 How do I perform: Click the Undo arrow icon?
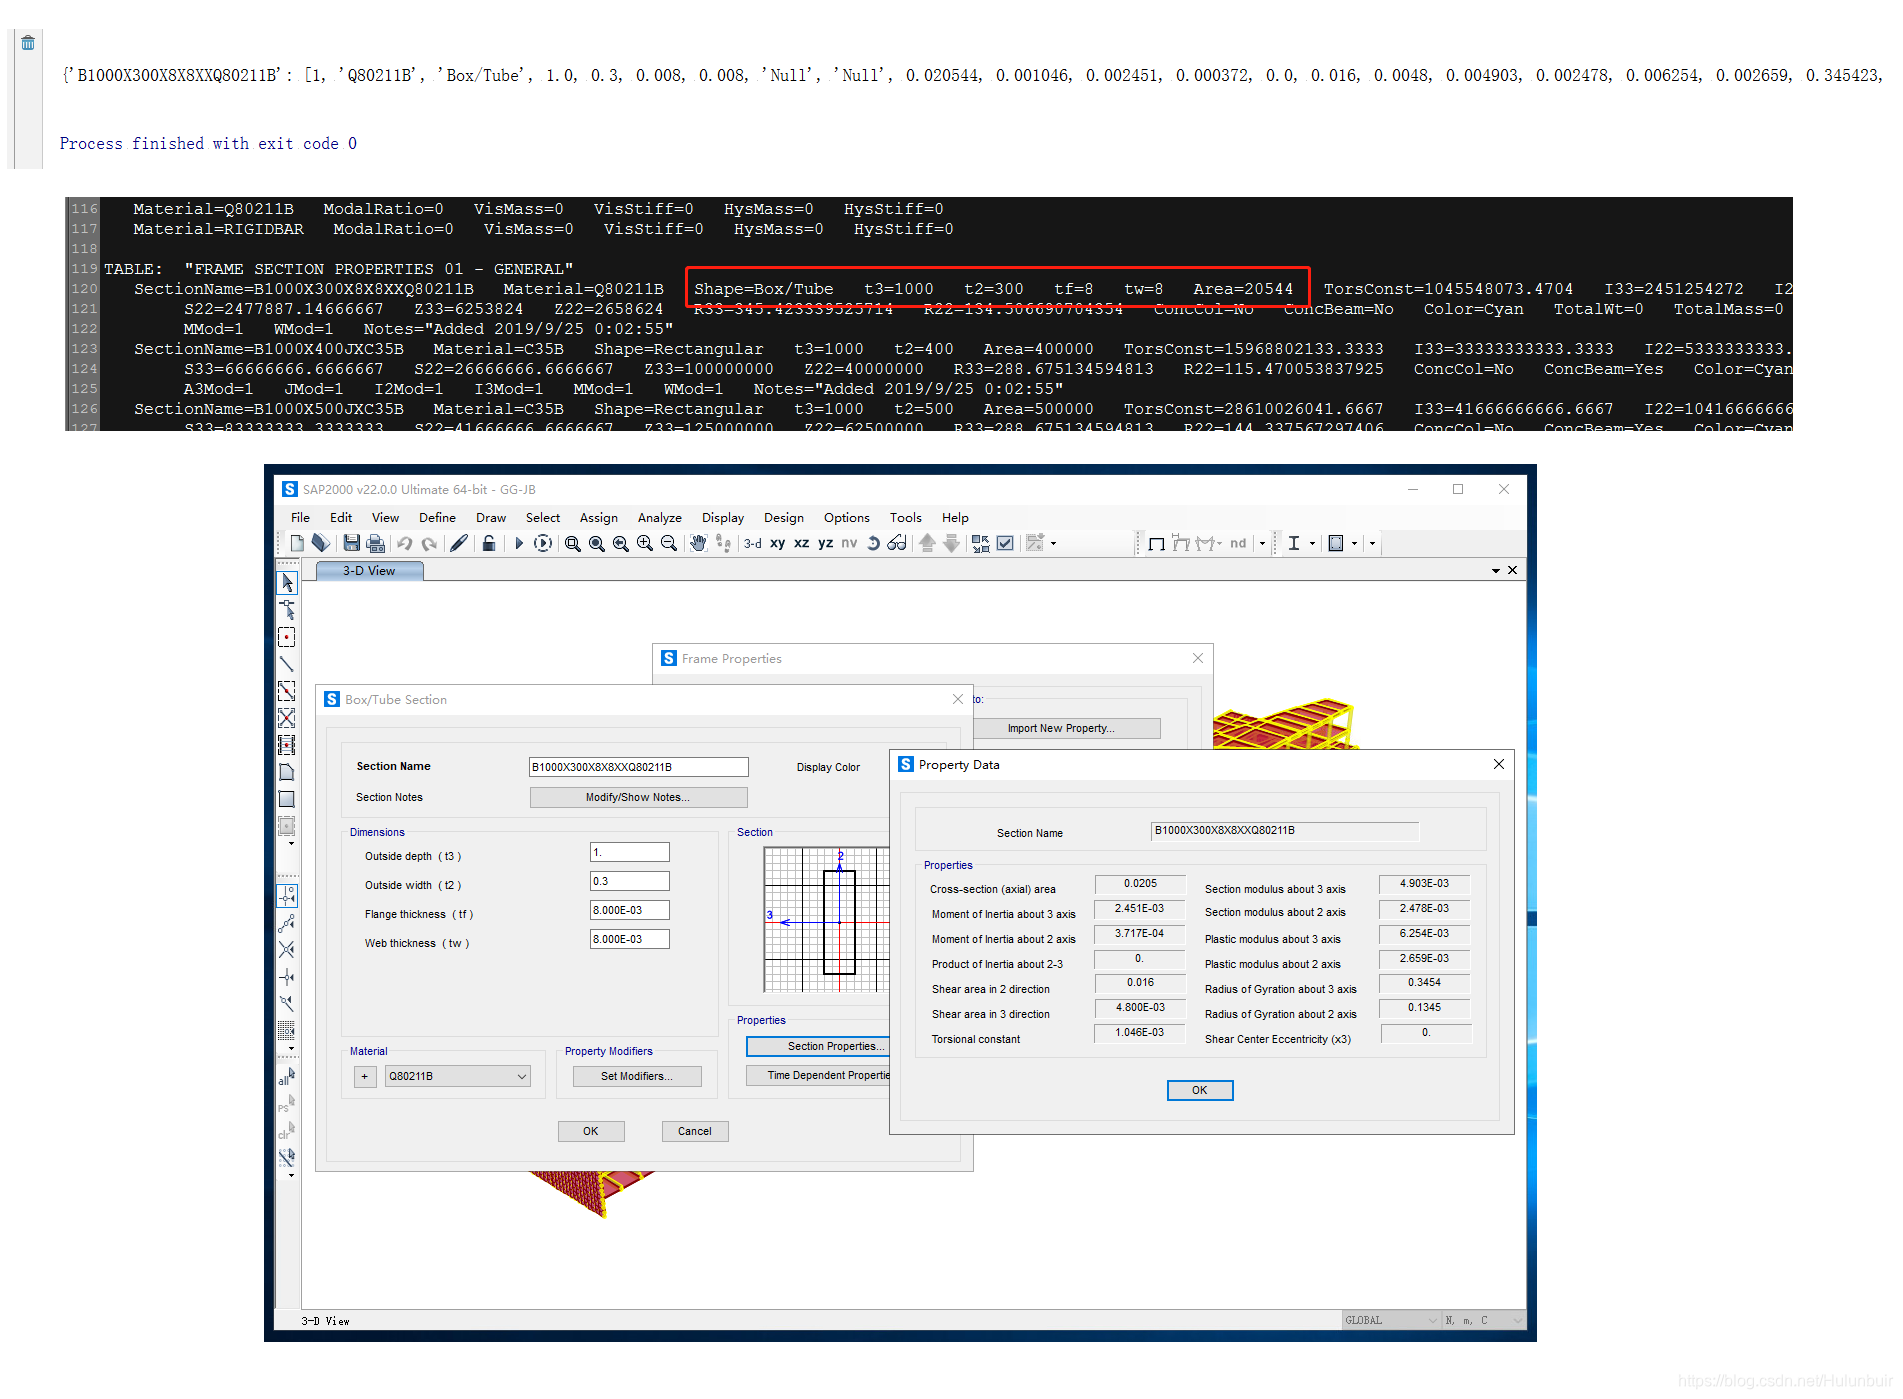coord(404,543)
